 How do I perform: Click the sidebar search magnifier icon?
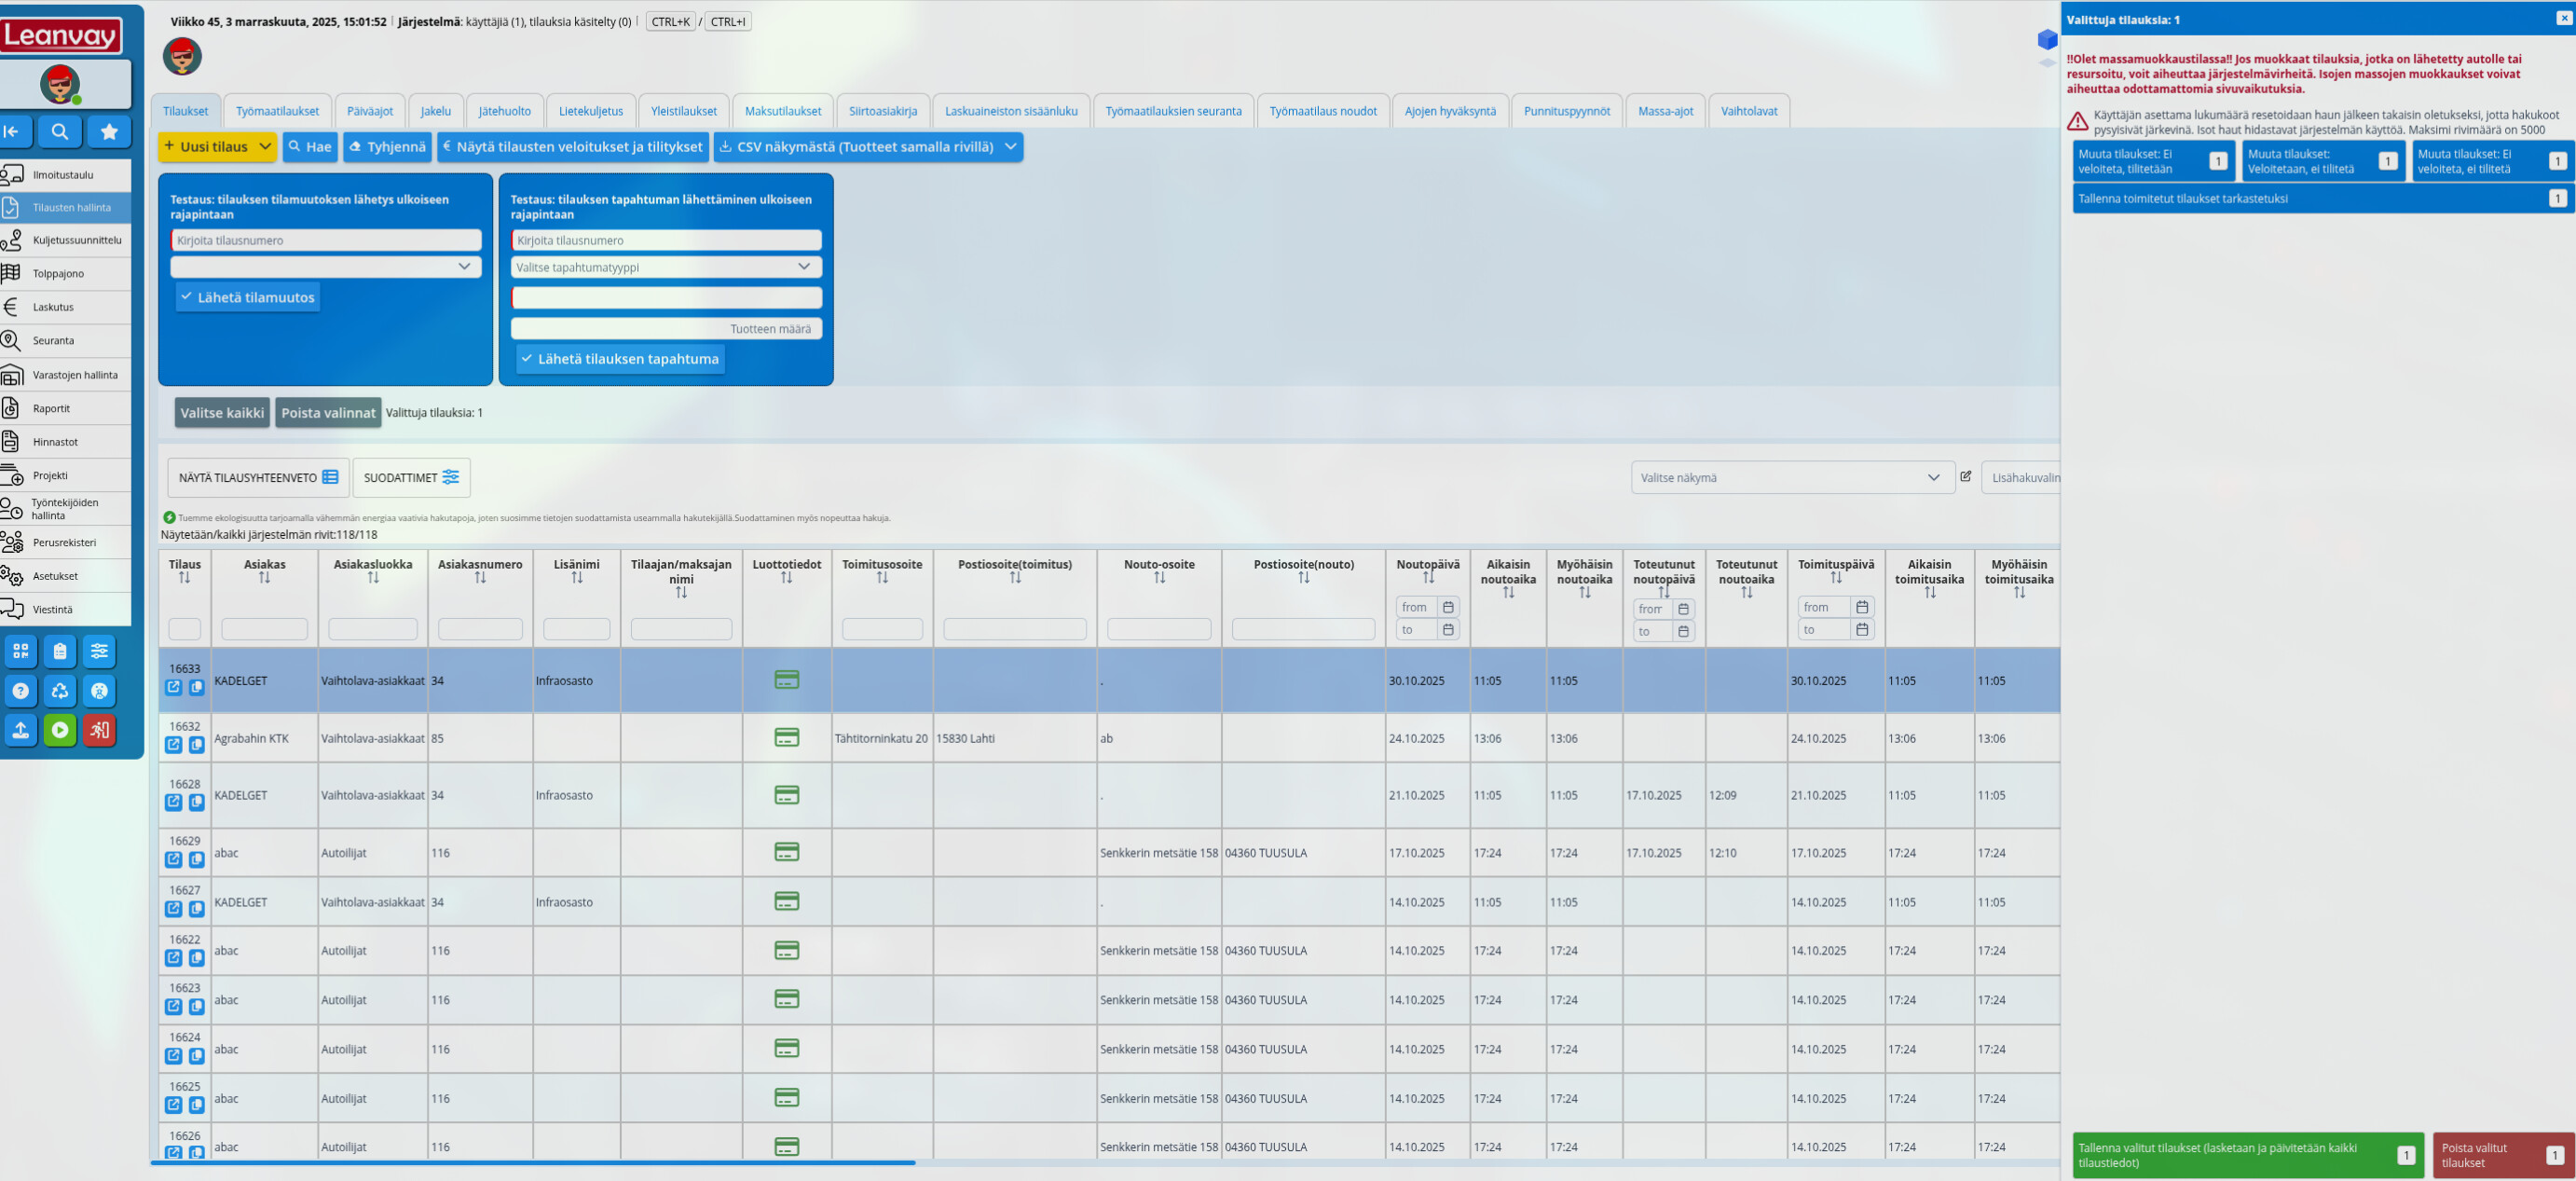(x=60, y=131)
